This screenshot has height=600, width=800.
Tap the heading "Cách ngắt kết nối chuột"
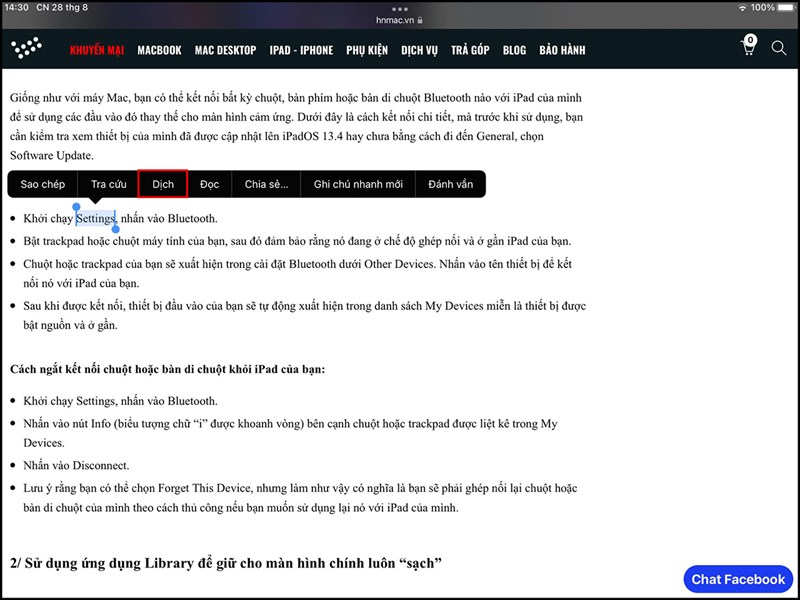point(167,369)
